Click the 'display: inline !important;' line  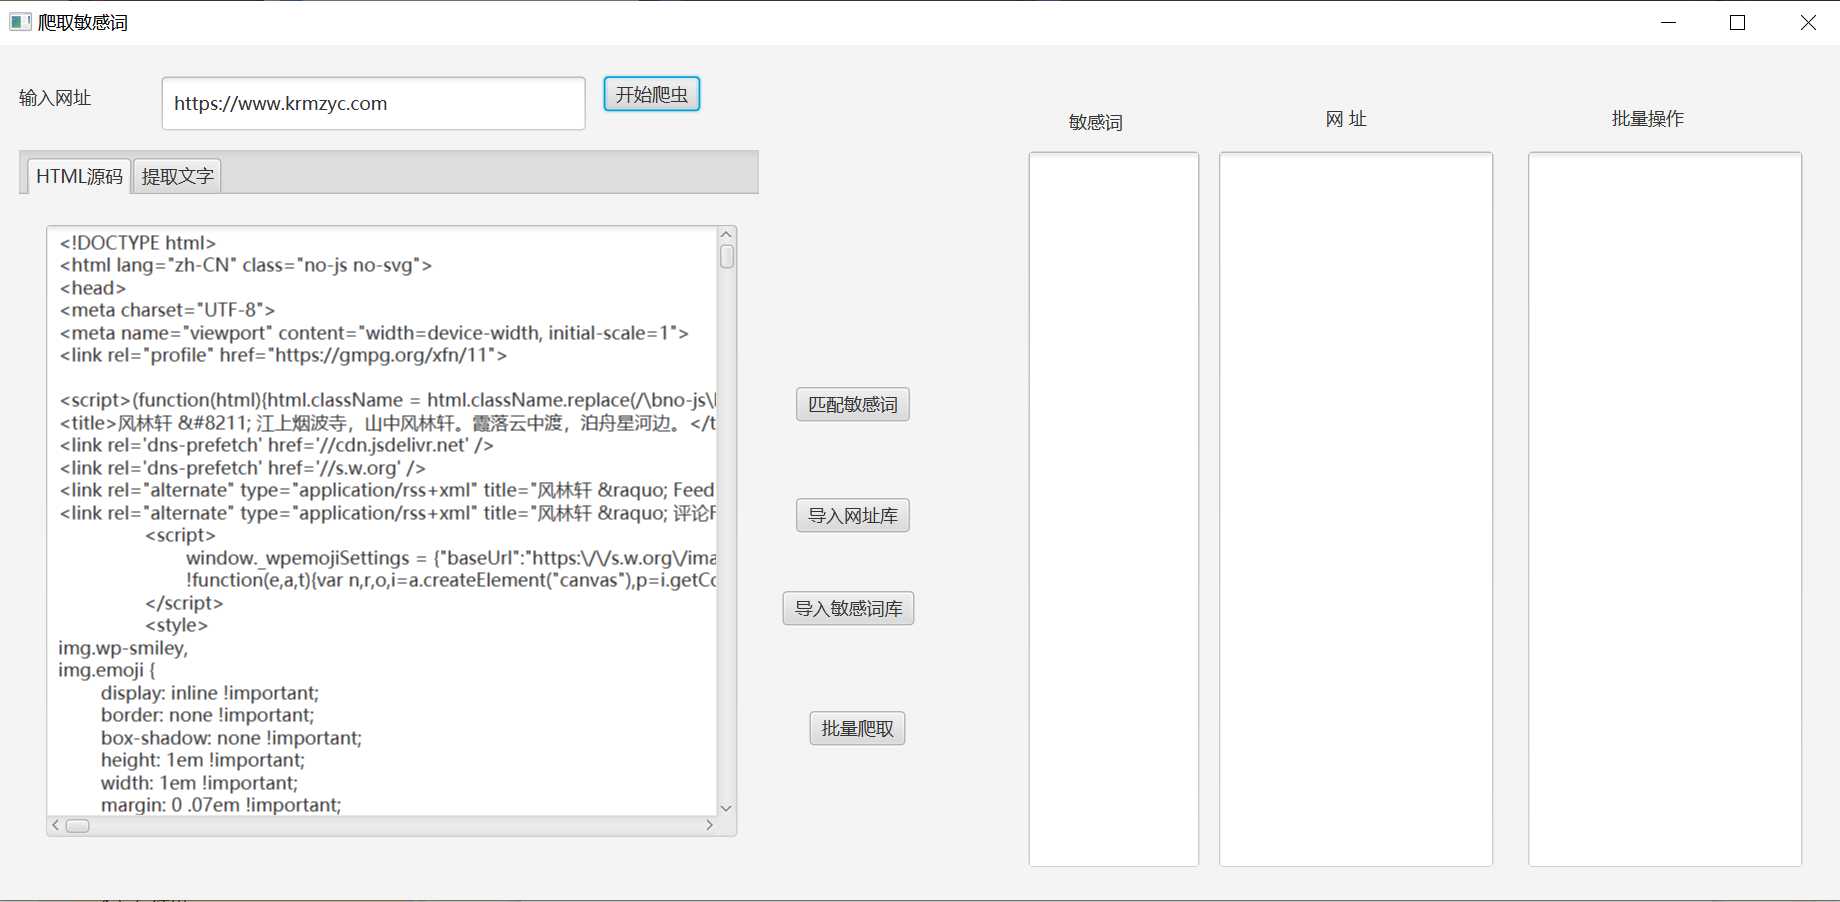(210, 693)
